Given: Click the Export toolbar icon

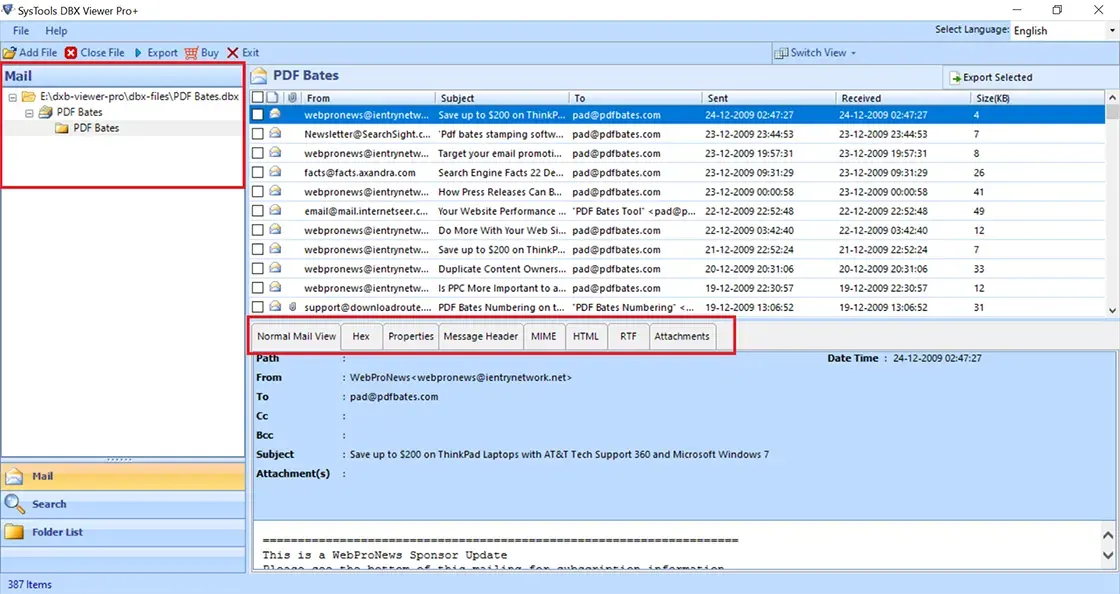Looking at the screenshot, I should click(x=138, y=53).
